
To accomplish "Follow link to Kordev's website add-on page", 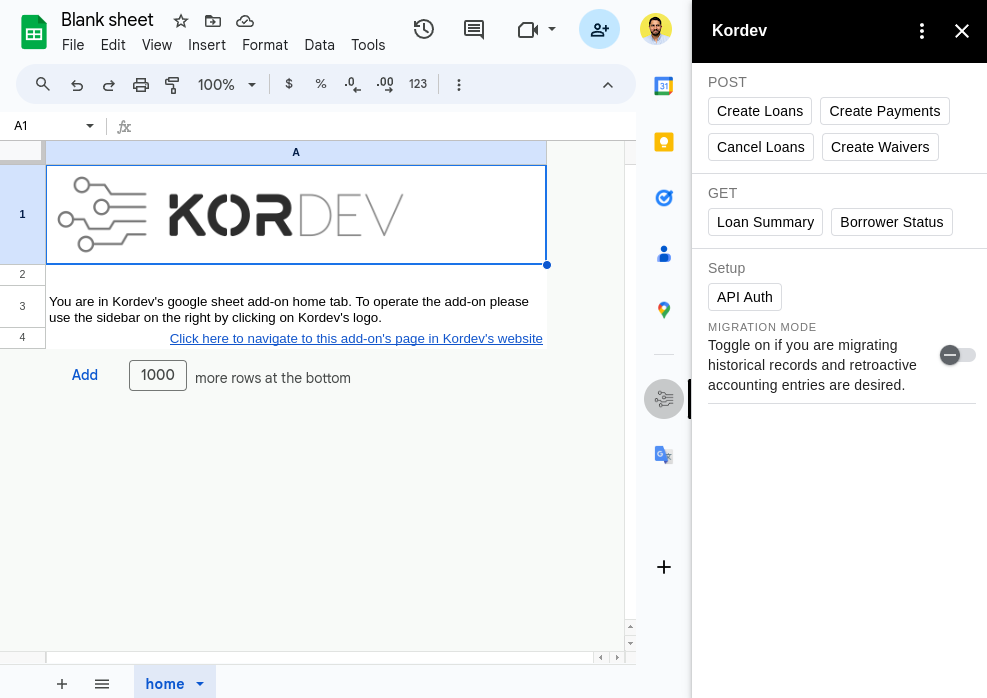I will click(x=356, y=339).
